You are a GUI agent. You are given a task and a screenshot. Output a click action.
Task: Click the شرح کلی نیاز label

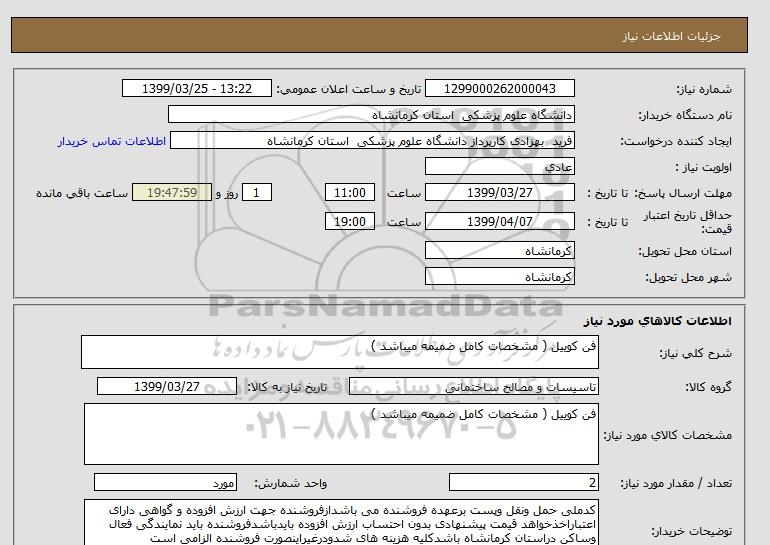coord(695,353)
